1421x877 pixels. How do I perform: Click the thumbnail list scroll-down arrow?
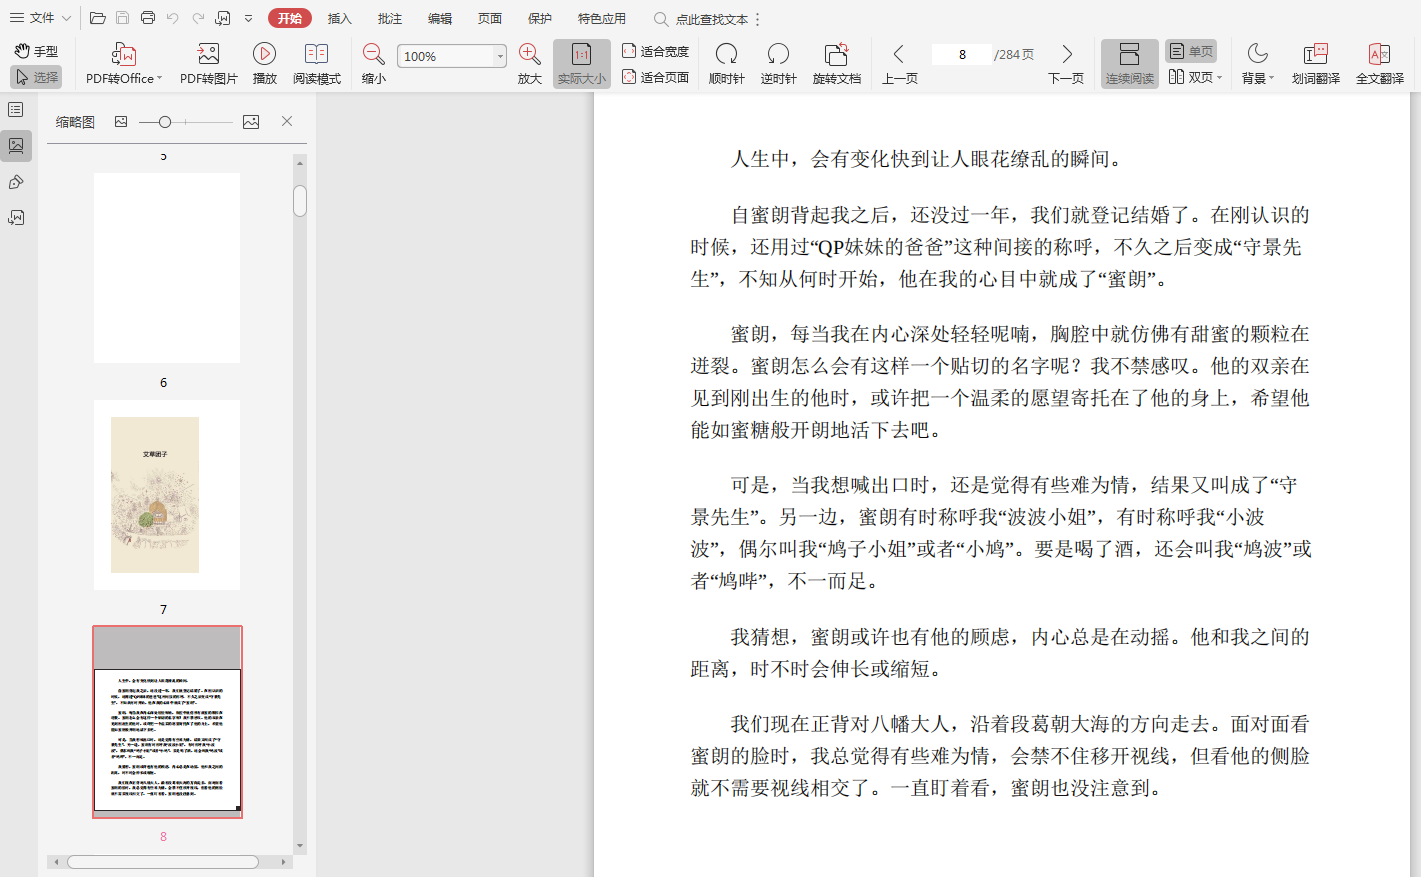[300, 846]
